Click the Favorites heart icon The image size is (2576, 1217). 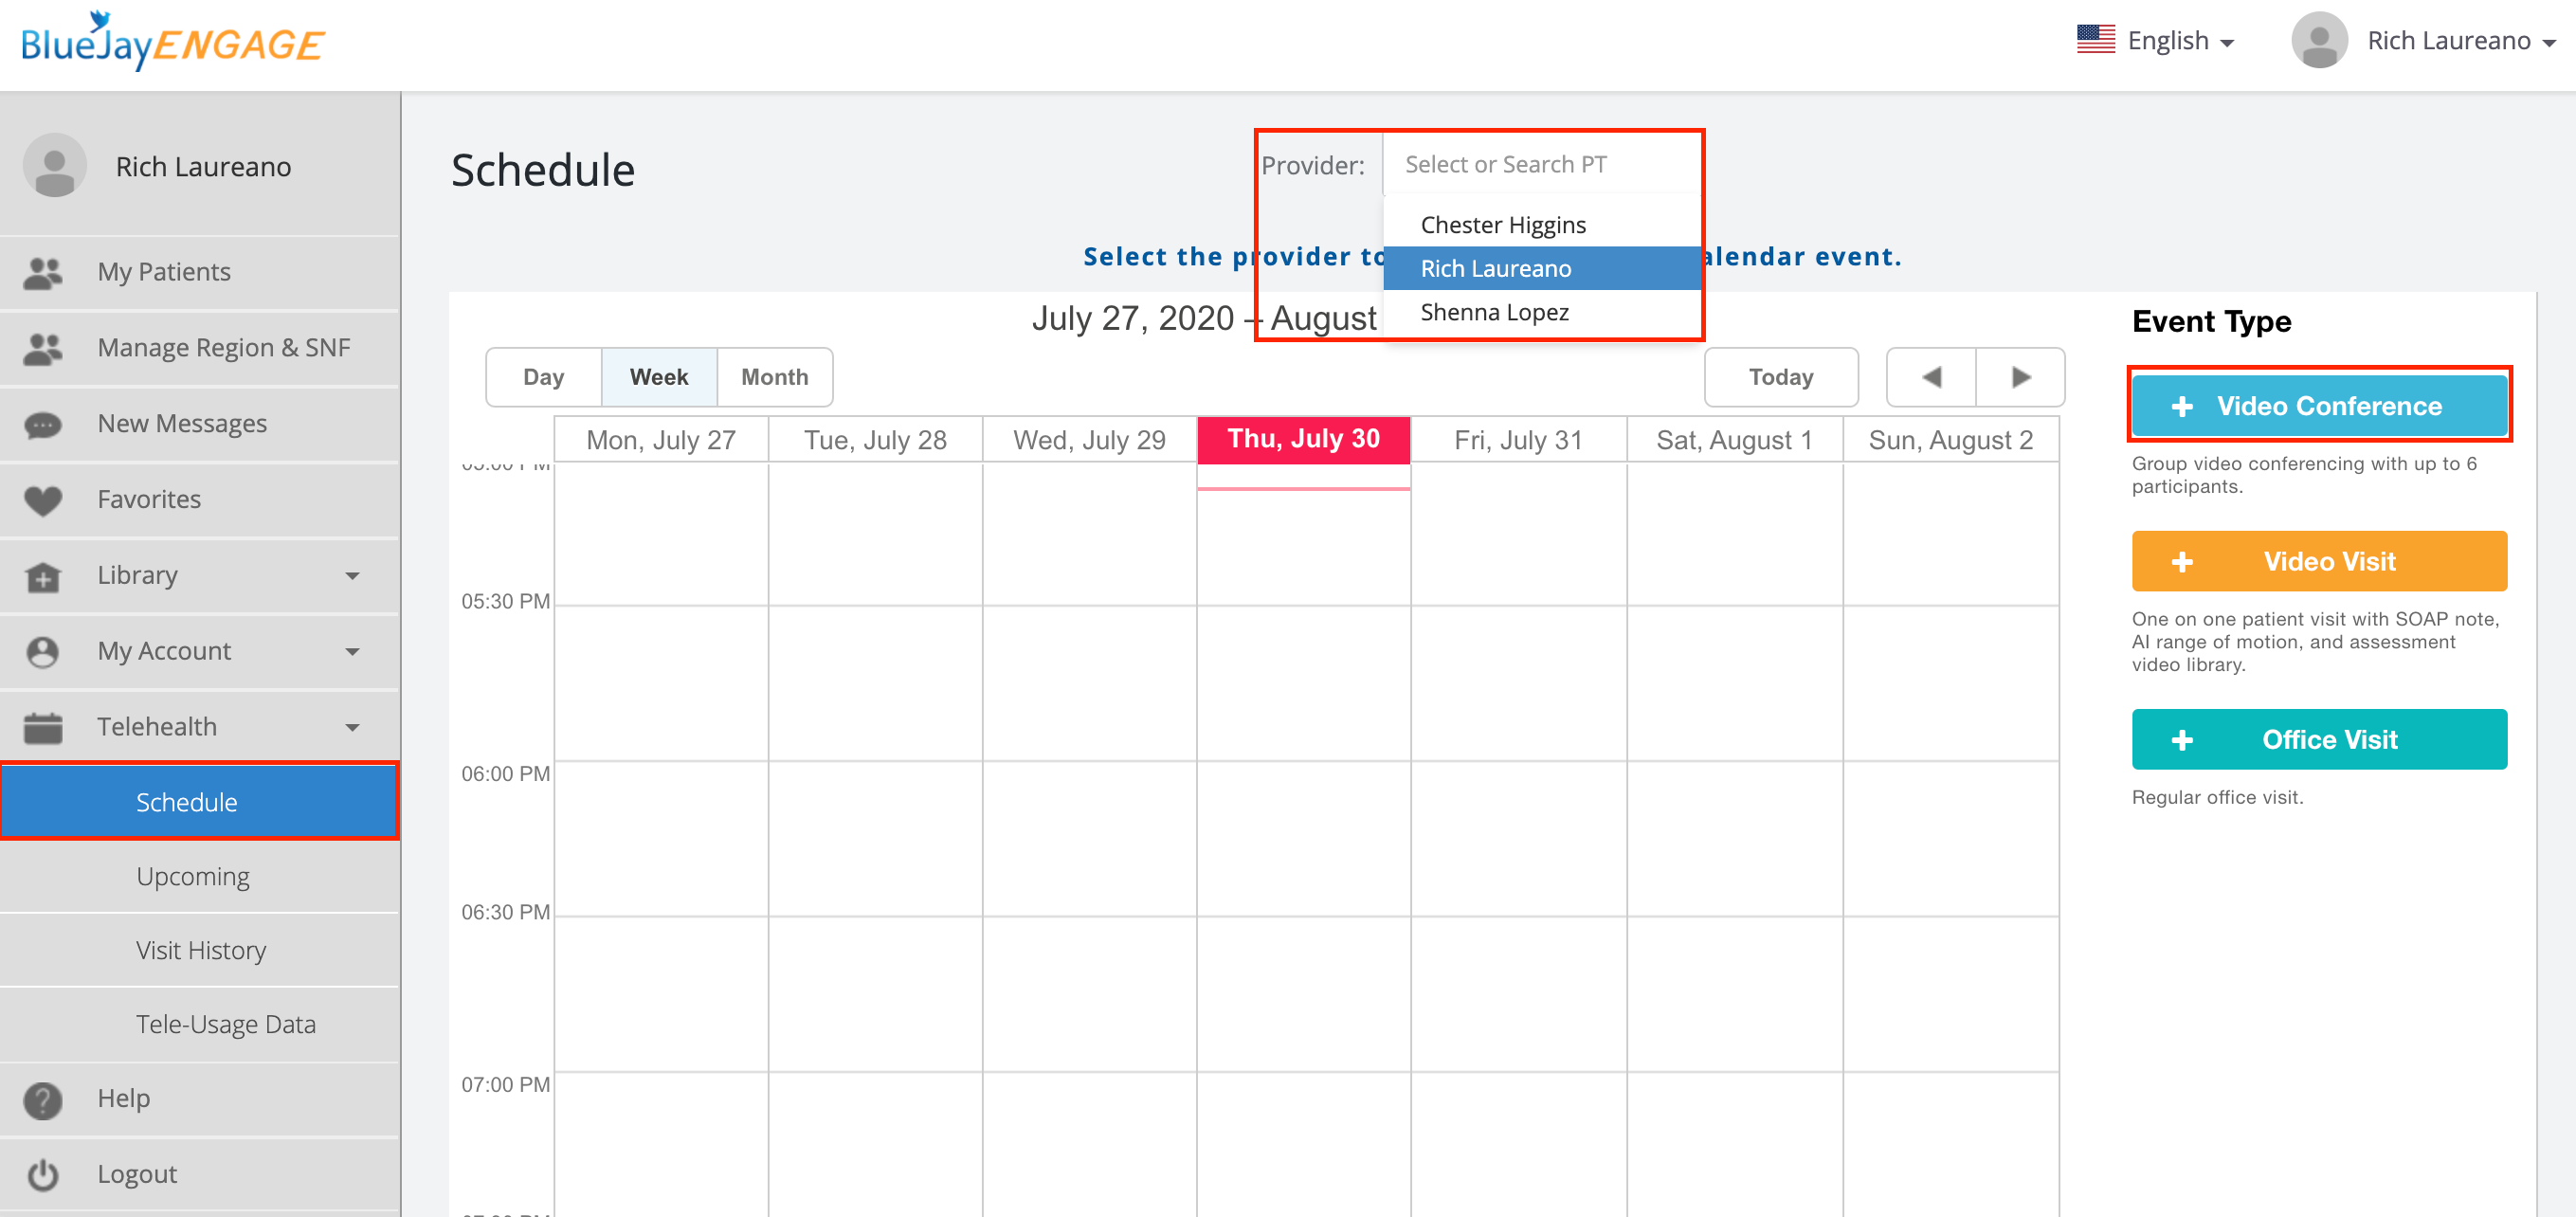coord(43,500)
